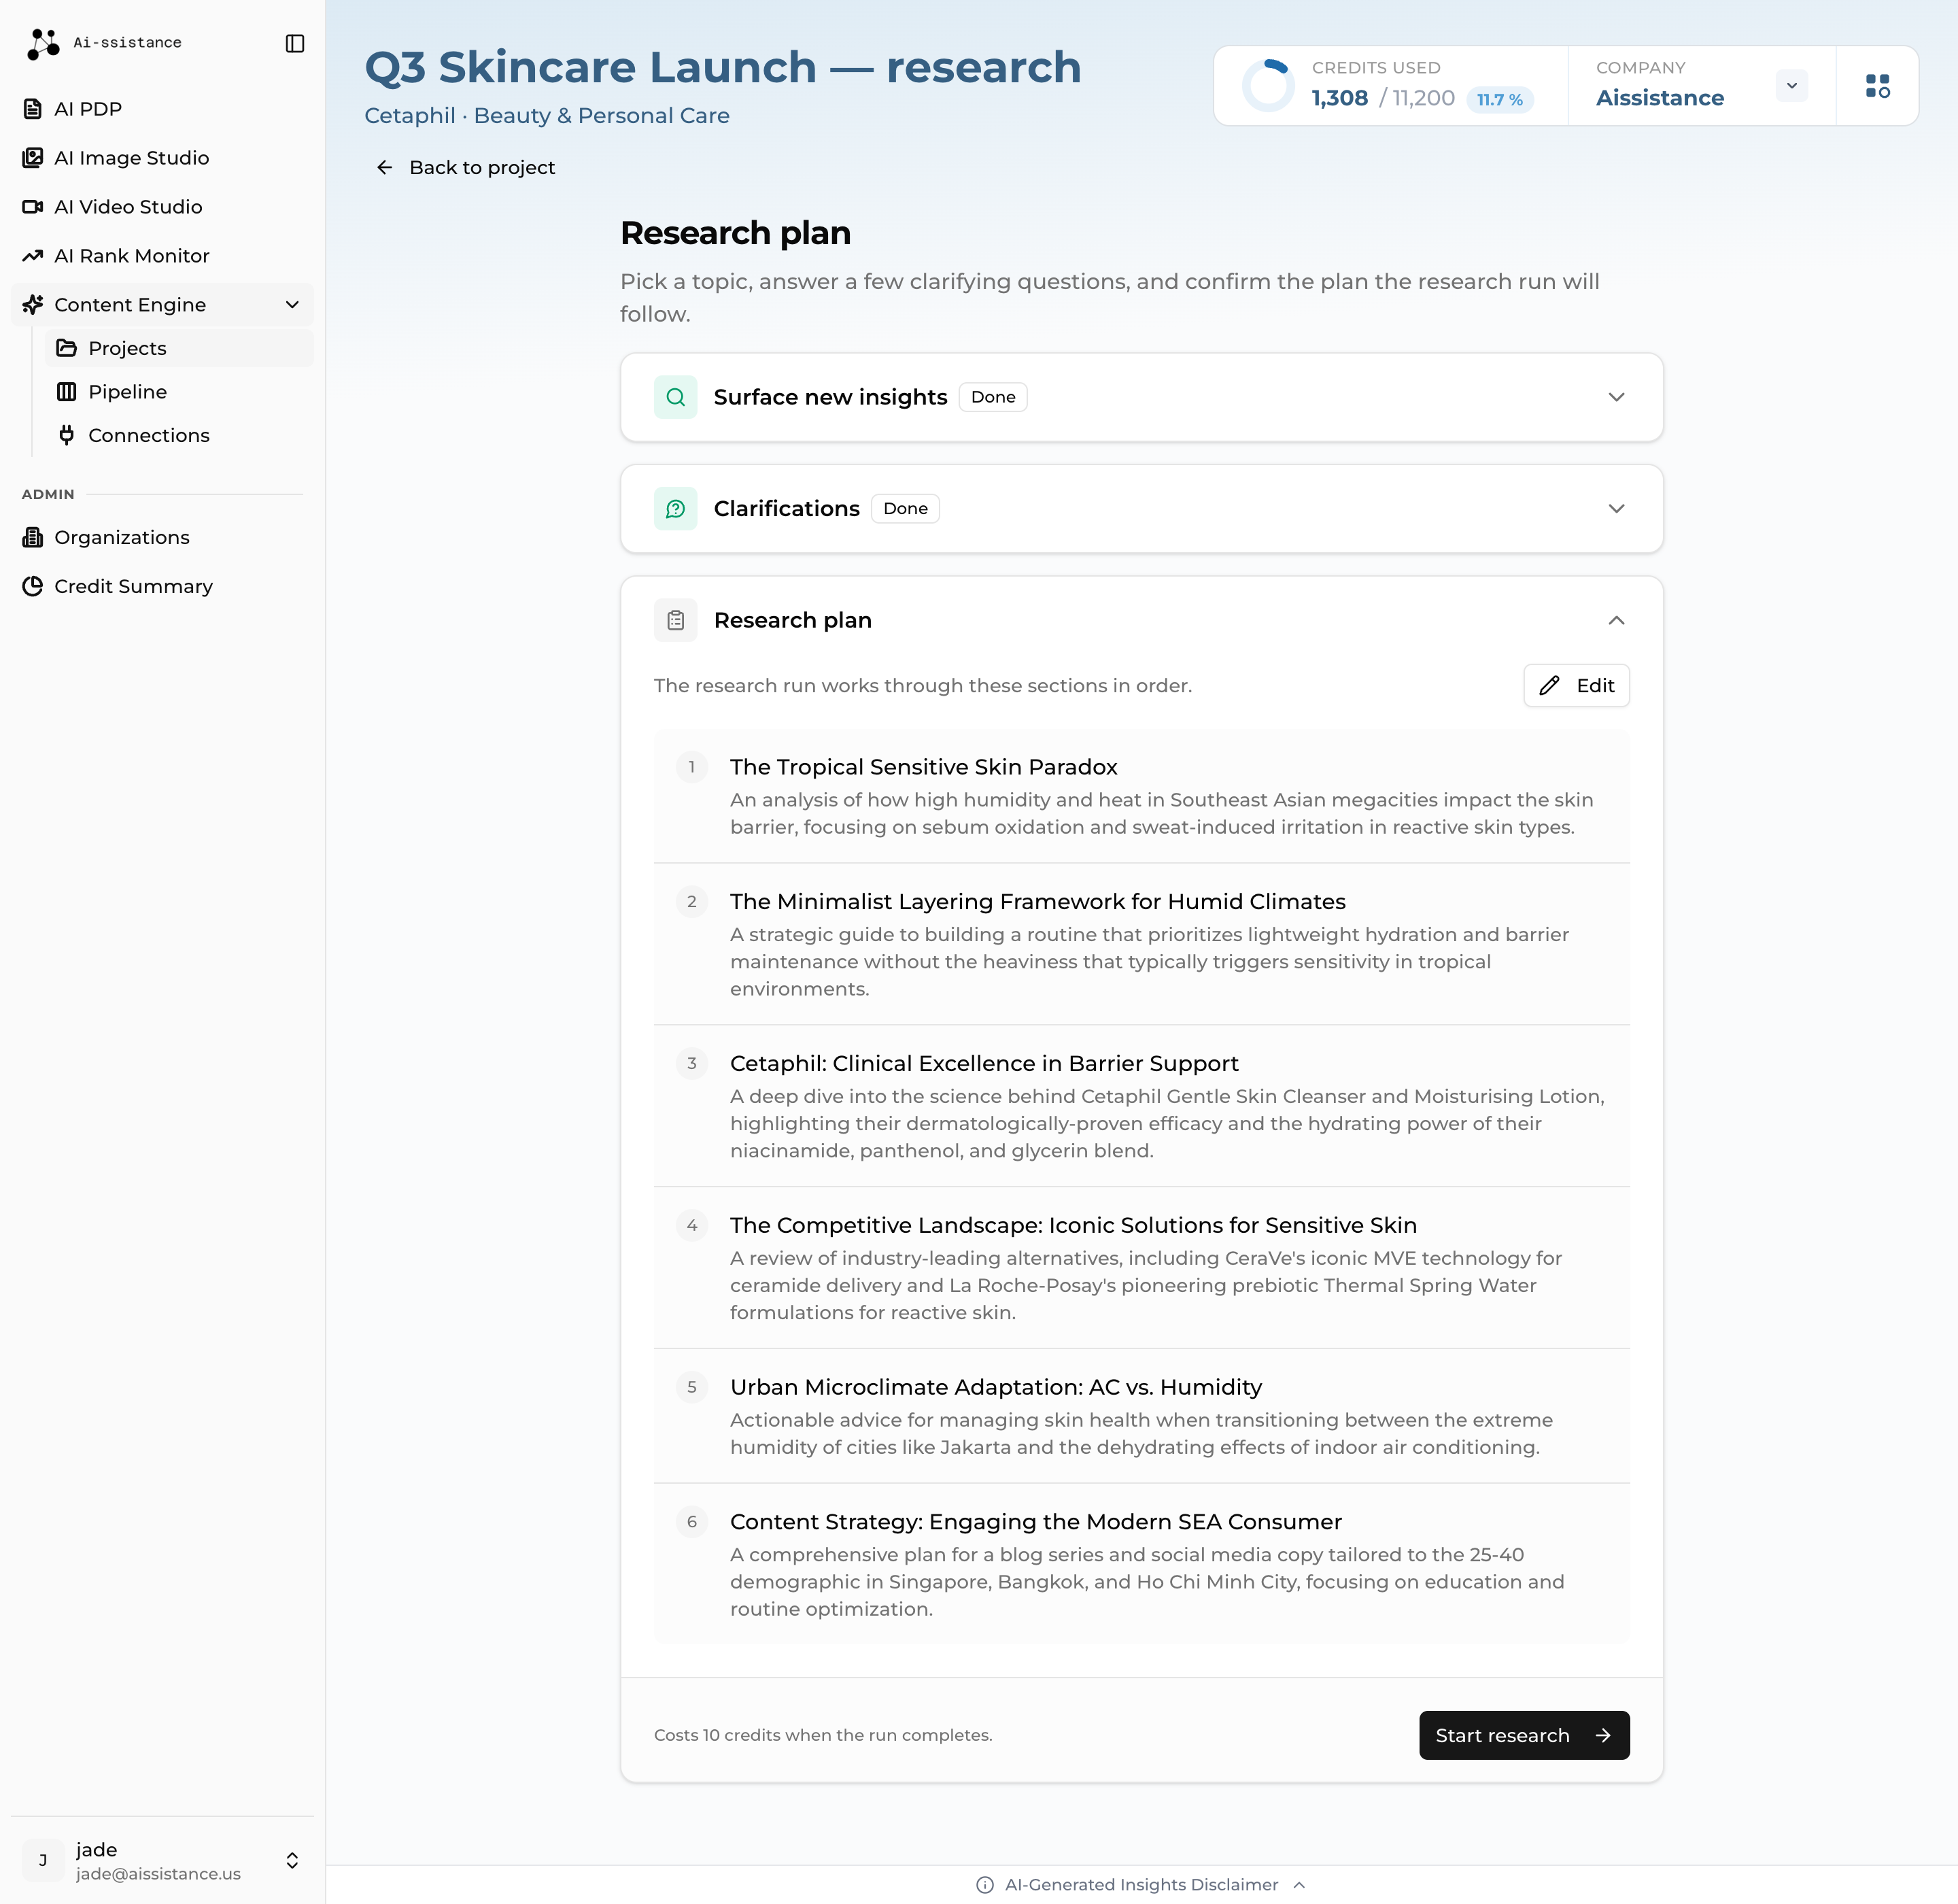Open AI PDP in sidebar
Screen dimensions: 1958x1904
(162, 109)
